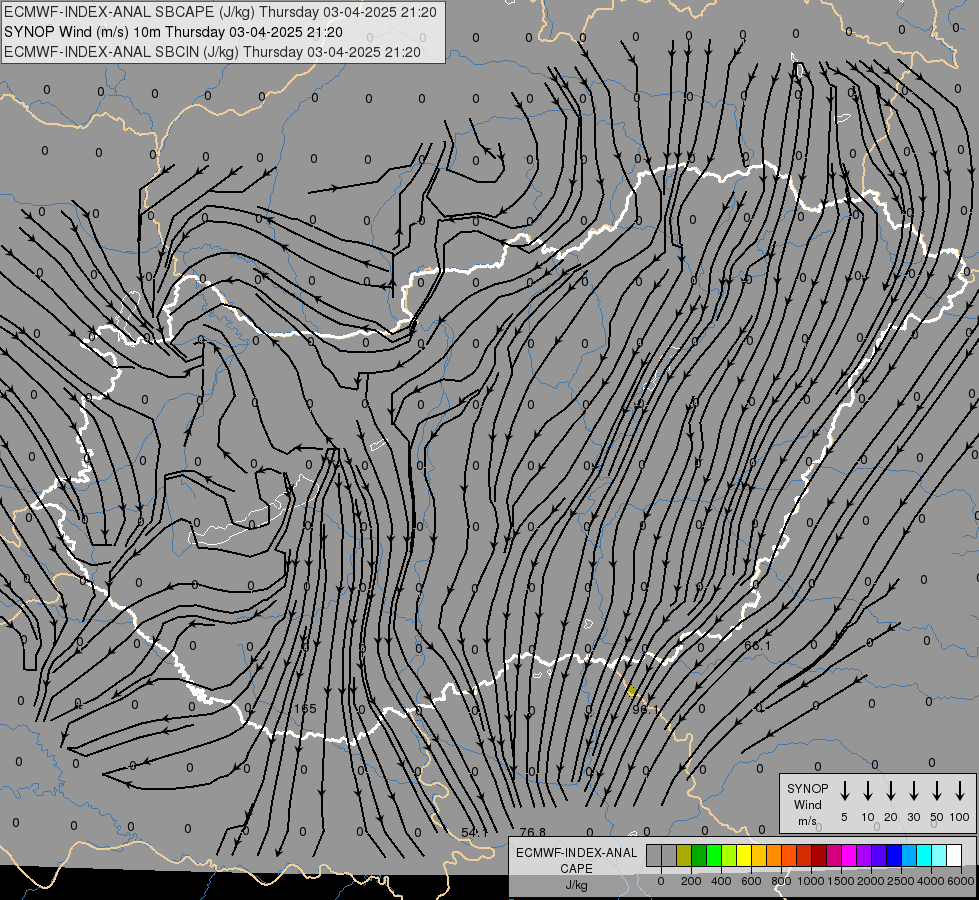Select the white swatch ending at 6000

point(953,855)
